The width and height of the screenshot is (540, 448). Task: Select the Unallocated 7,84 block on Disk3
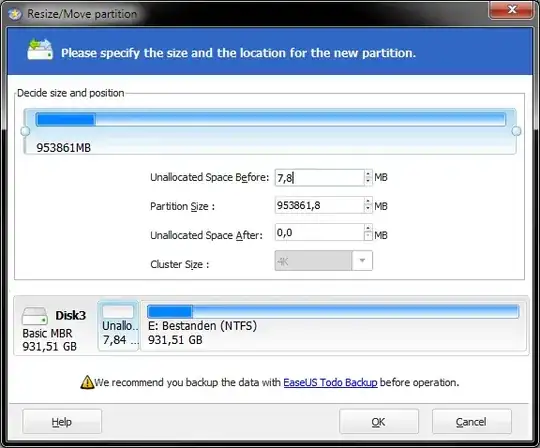[118, 326]
